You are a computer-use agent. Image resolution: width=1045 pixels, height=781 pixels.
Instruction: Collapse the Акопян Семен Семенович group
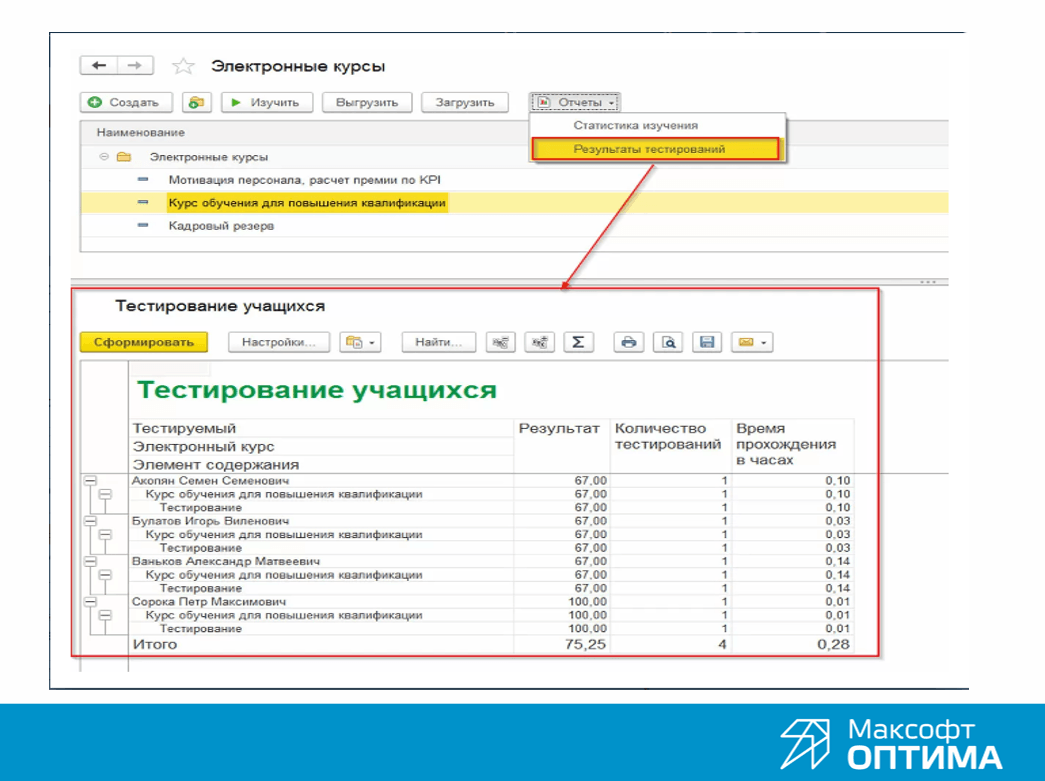coord(91,480)
